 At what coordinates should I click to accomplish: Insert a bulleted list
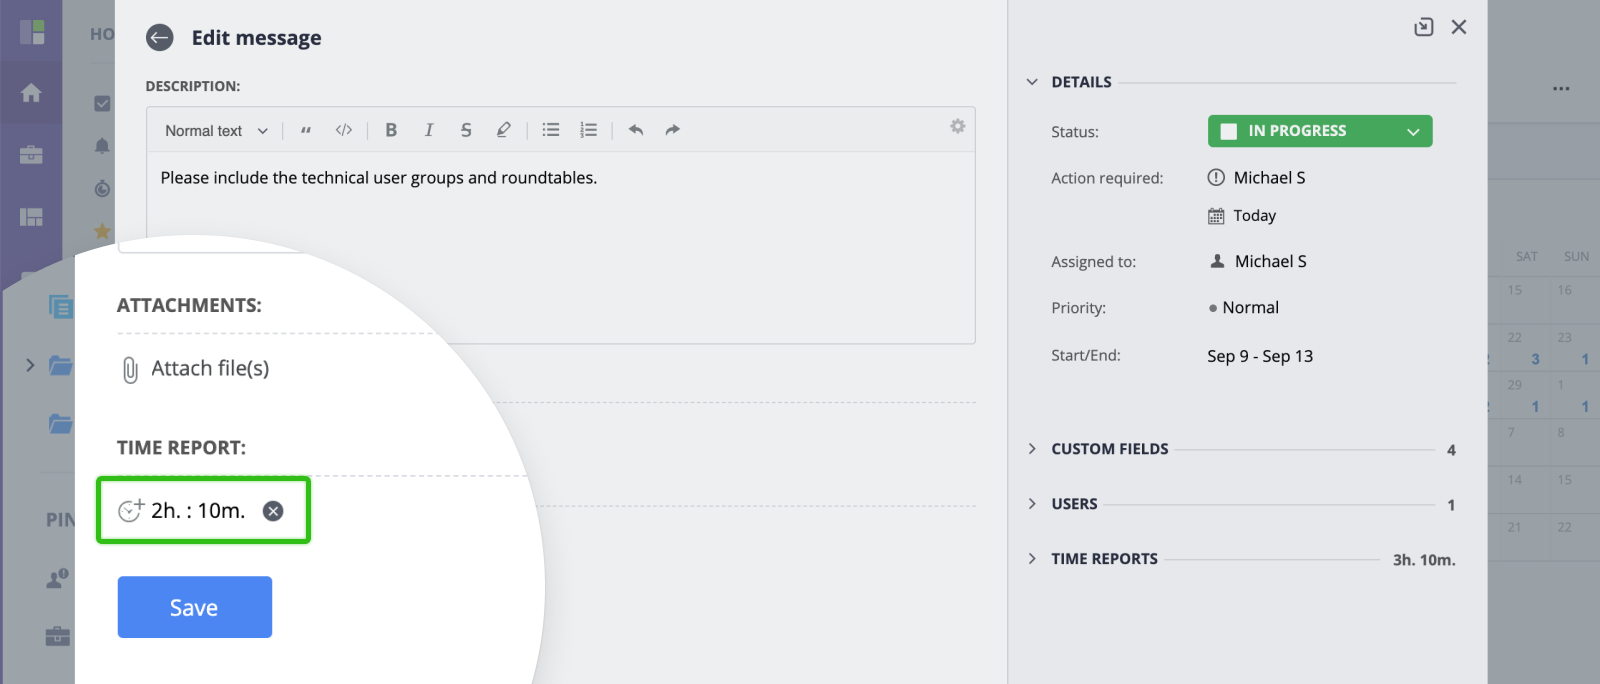coord(551,130)
